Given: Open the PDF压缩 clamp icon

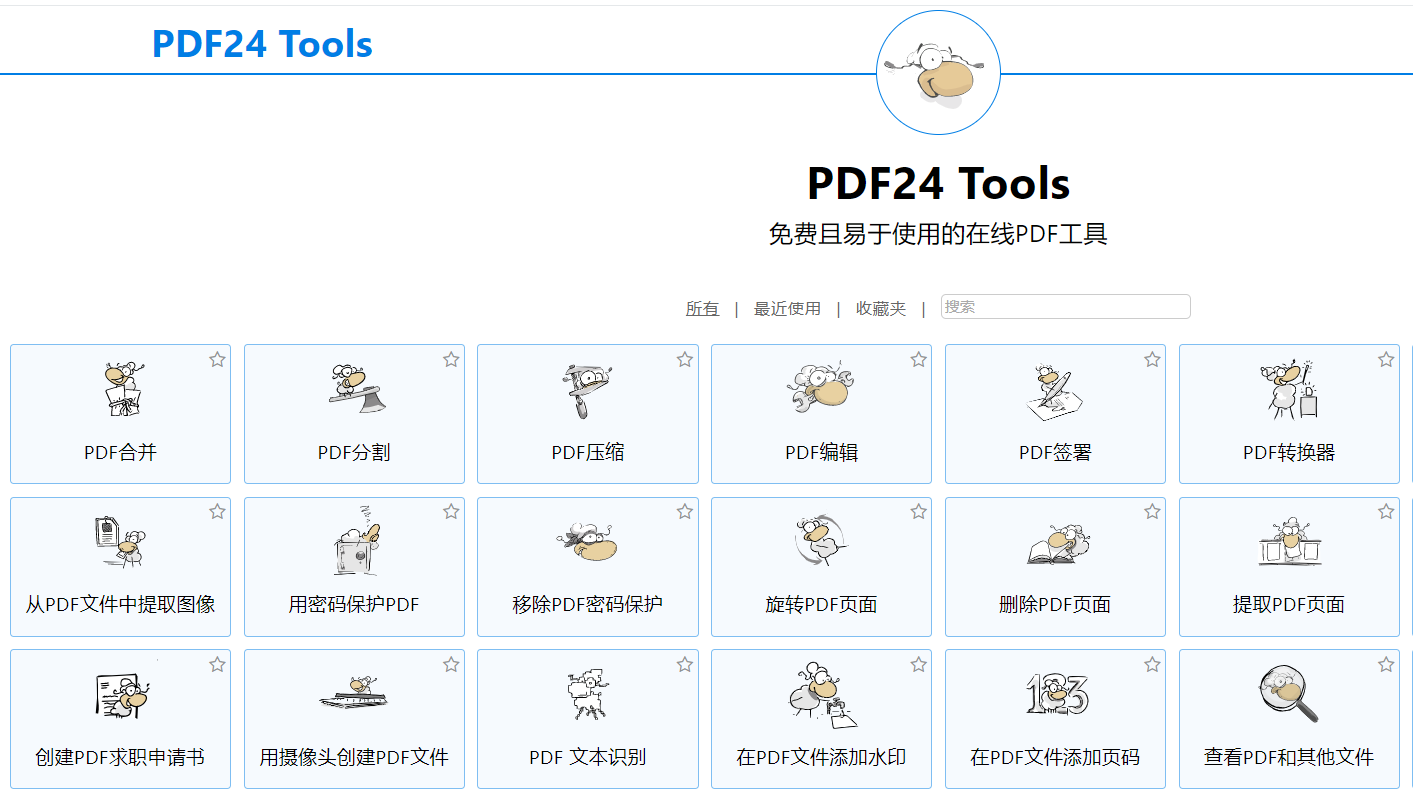Looking at the screenshot, I should pos(587,392).
